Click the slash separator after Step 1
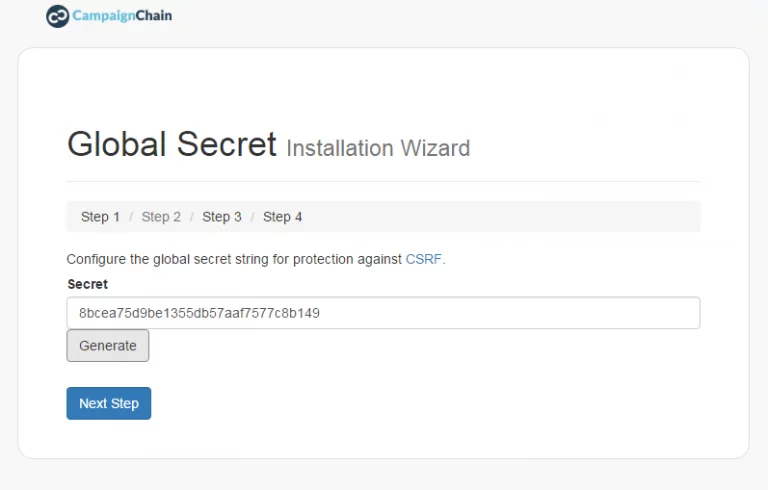The width and height of the screenshot is (768, 490). pyautogui.click(x=131, y=217)
